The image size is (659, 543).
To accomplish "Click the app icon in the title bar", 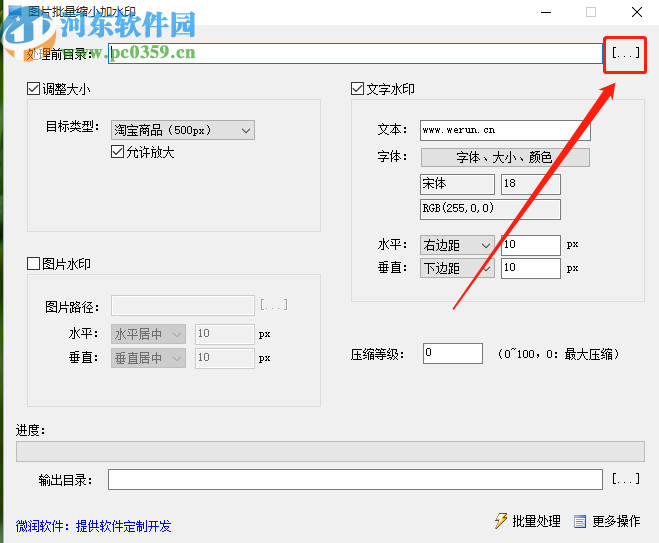I will [x=15, y=11].
